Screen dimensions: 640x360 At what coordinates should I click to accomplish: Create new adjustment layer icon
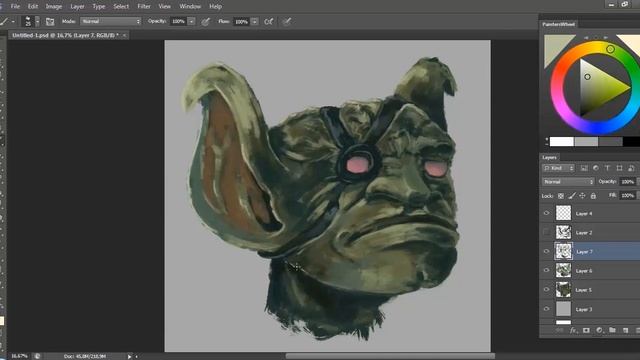point(599,330)
